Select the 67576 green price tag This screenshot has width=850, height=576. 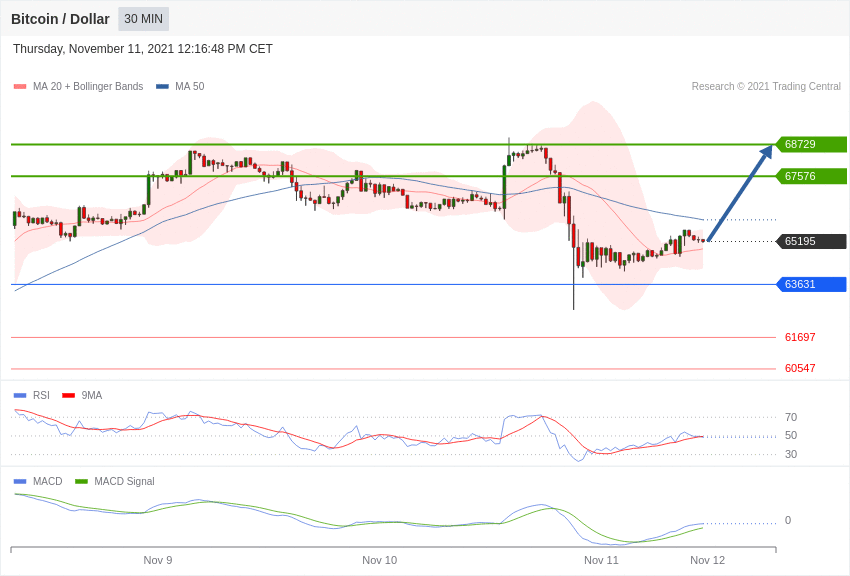(x=811, y=176)
